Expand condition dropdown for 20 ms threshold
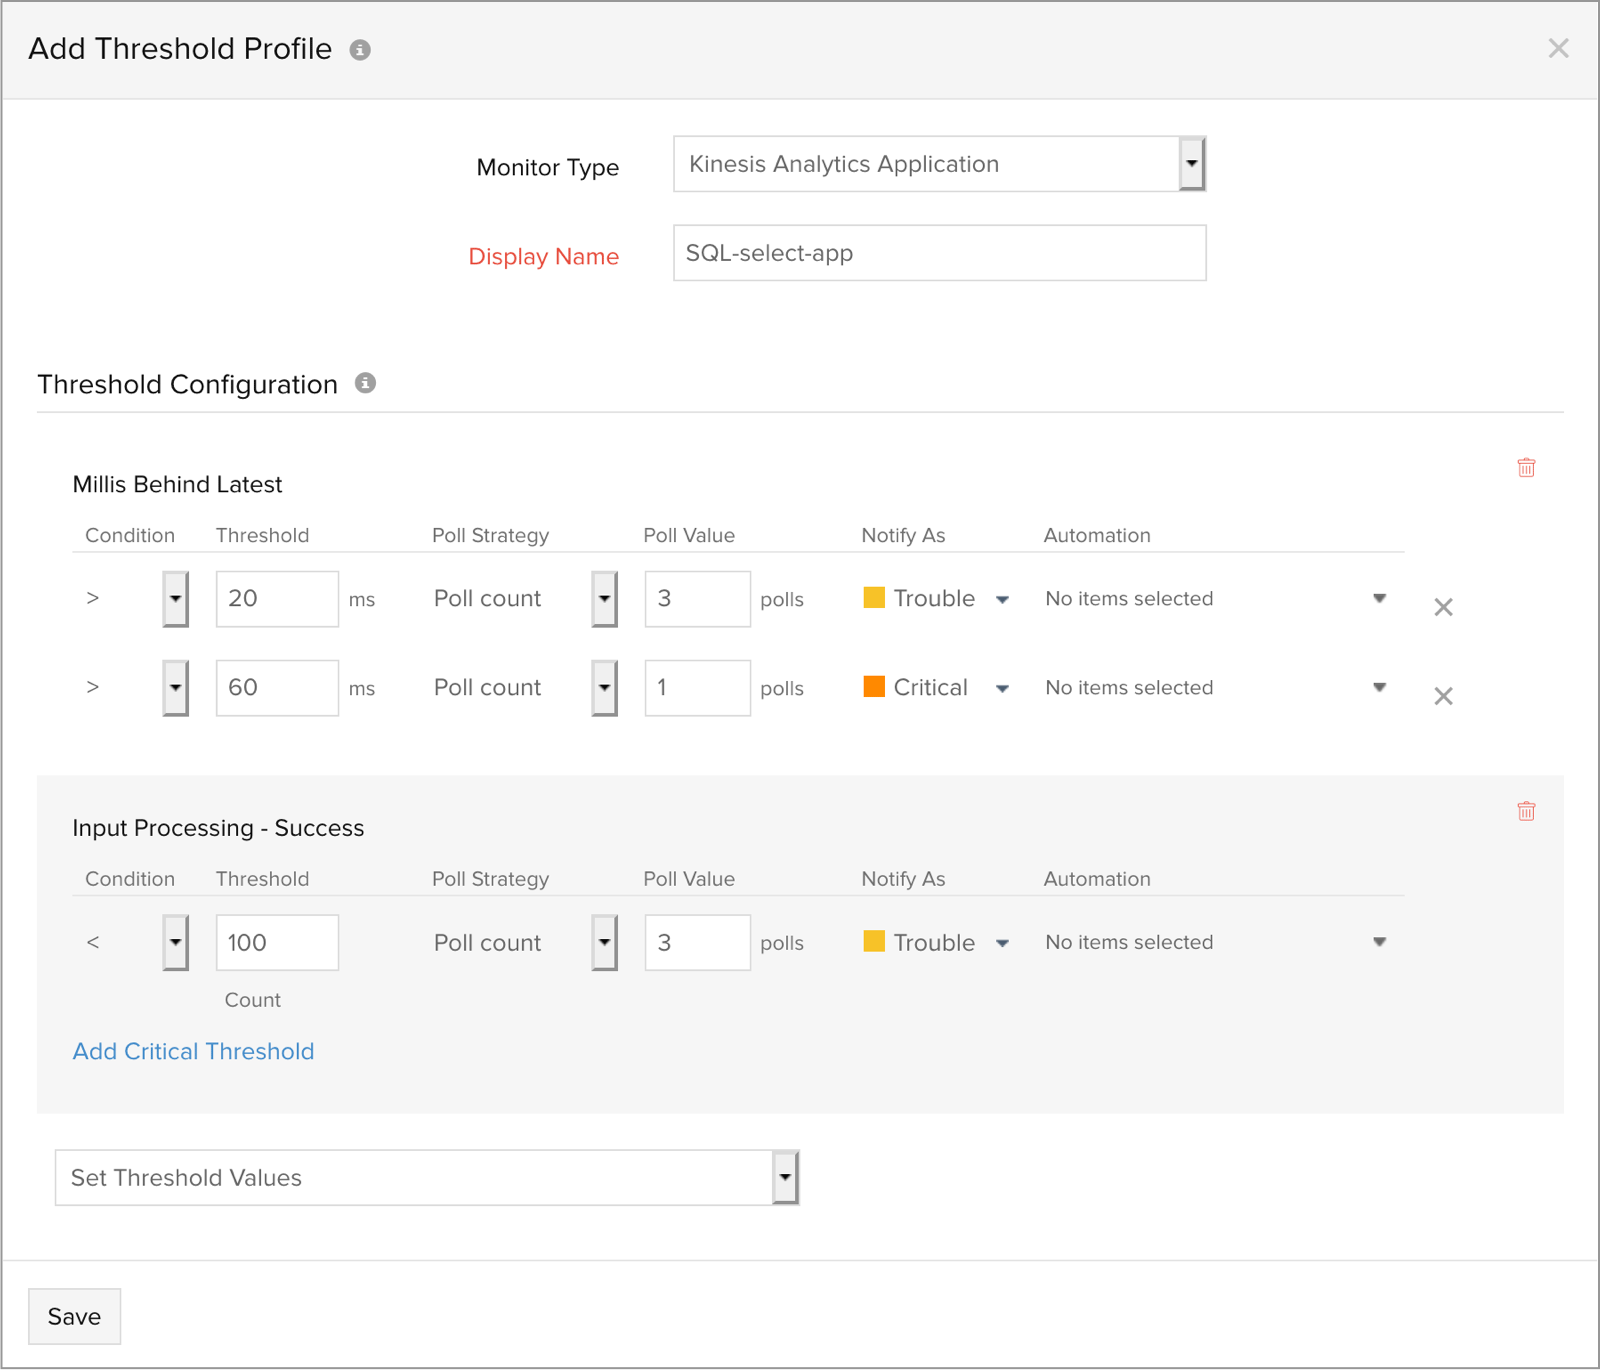Viewport: 1600px width, 1370px height. pyautogui.click(x=176, y=599)
